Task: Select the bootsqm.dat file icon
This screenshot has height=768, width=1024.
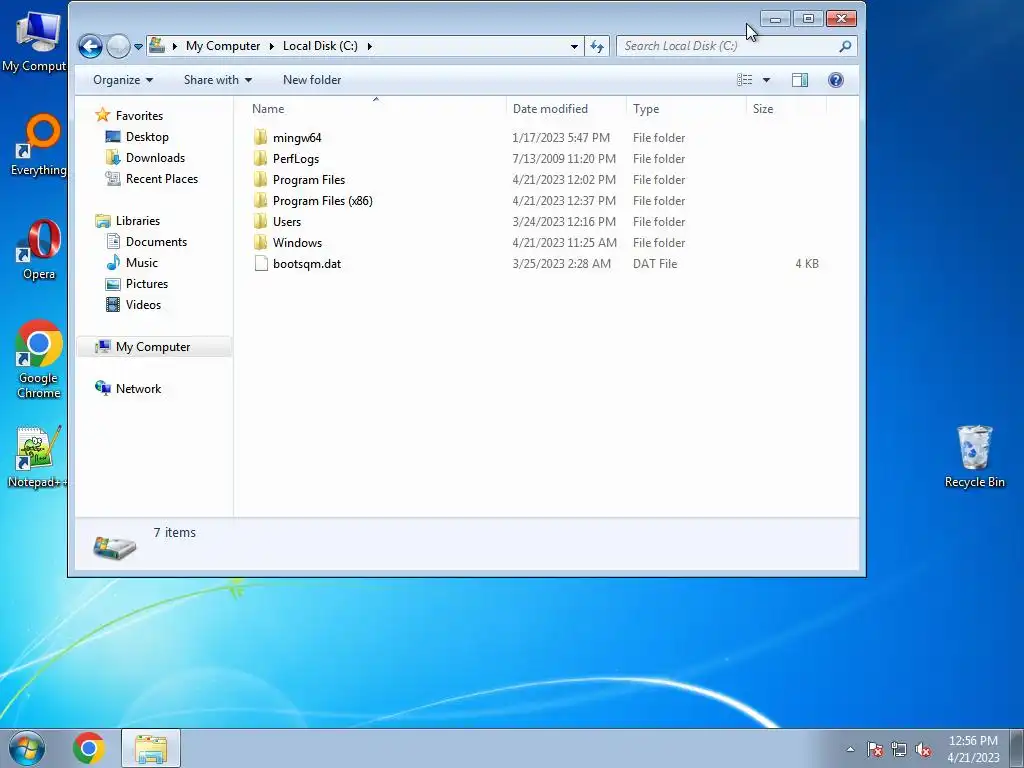Action: 261,263
